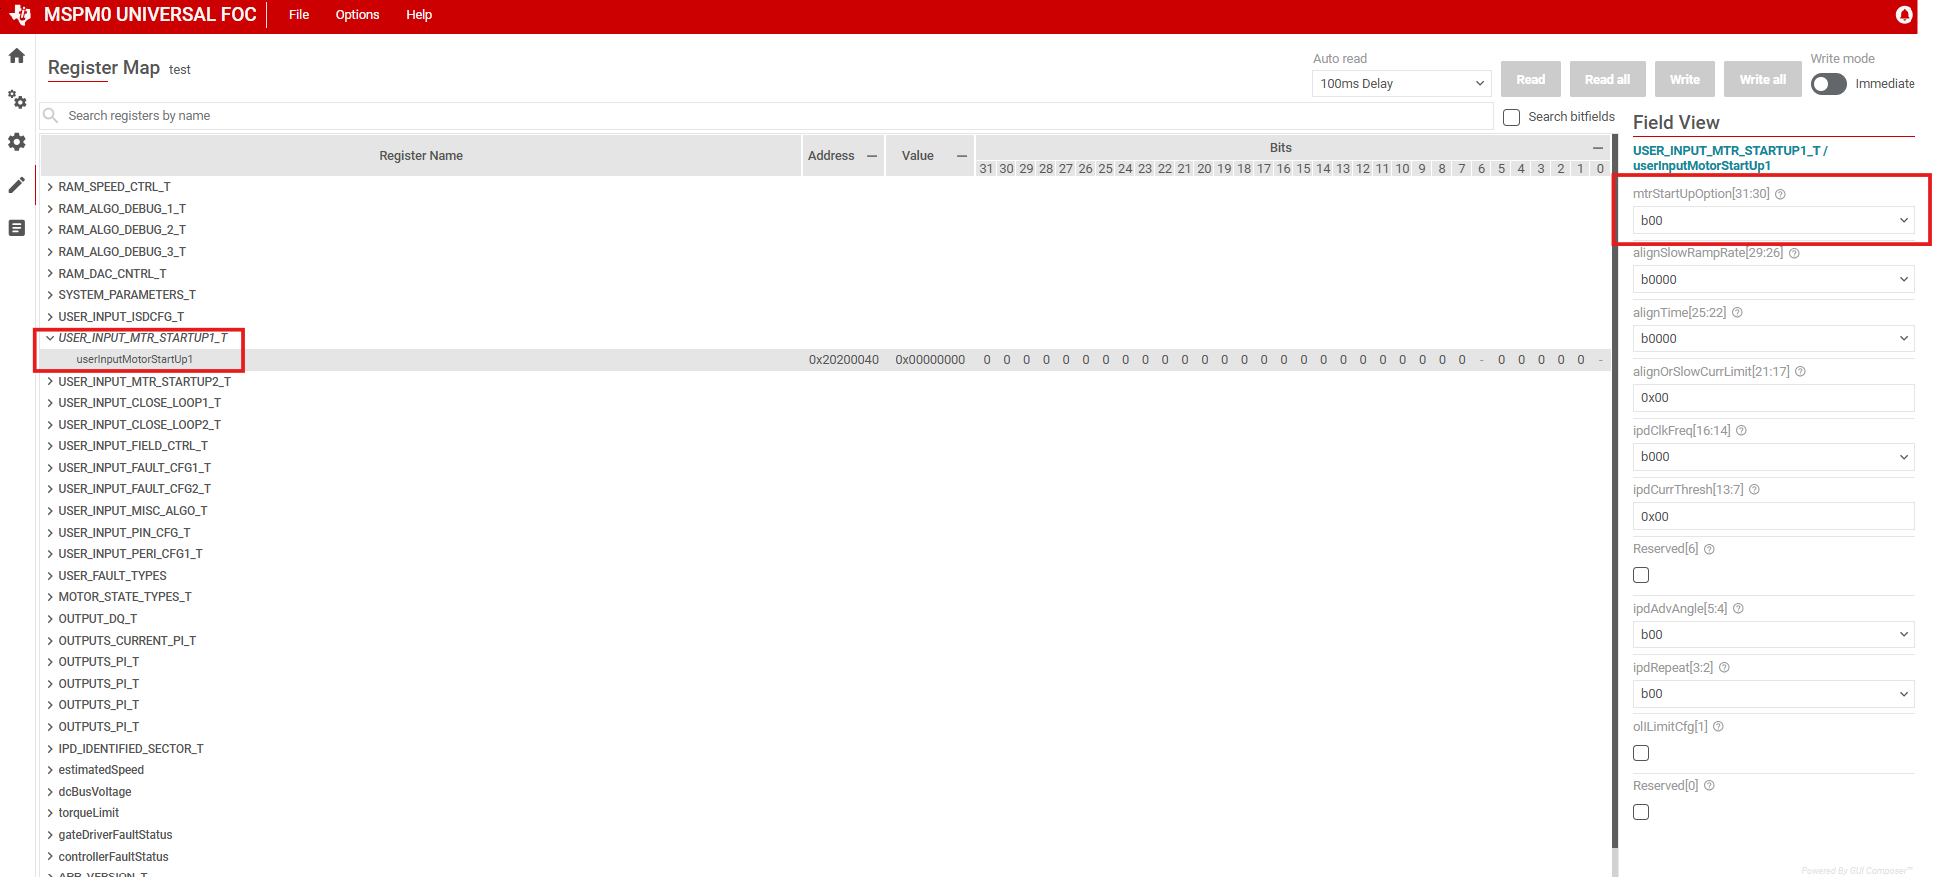1933x877 pixels.
Task: Click the Texas Instruments logo
Action: [20, 15]
